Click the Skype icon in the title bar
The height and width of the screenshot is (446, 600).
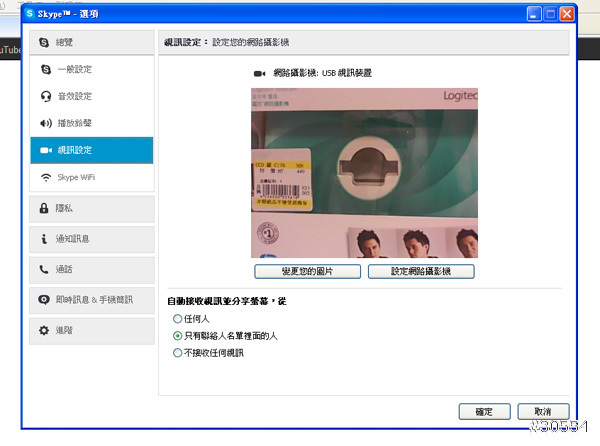point(30,14)
